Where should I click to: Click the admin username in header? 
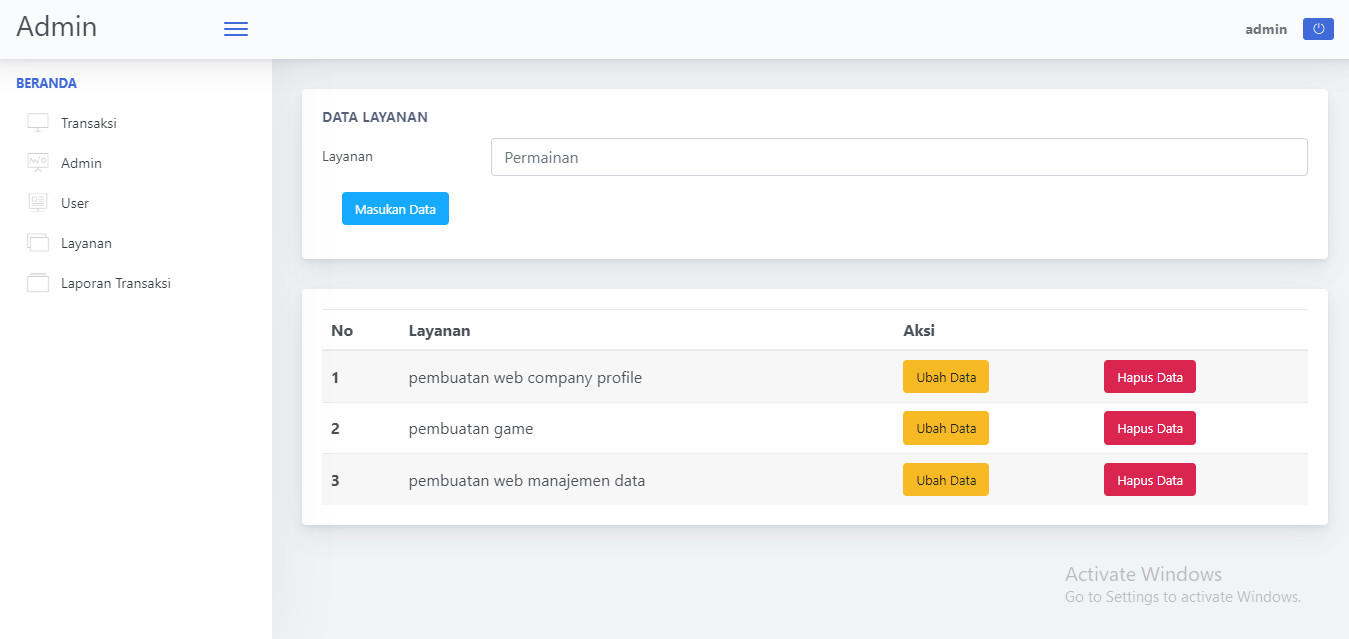(1265, 30)
